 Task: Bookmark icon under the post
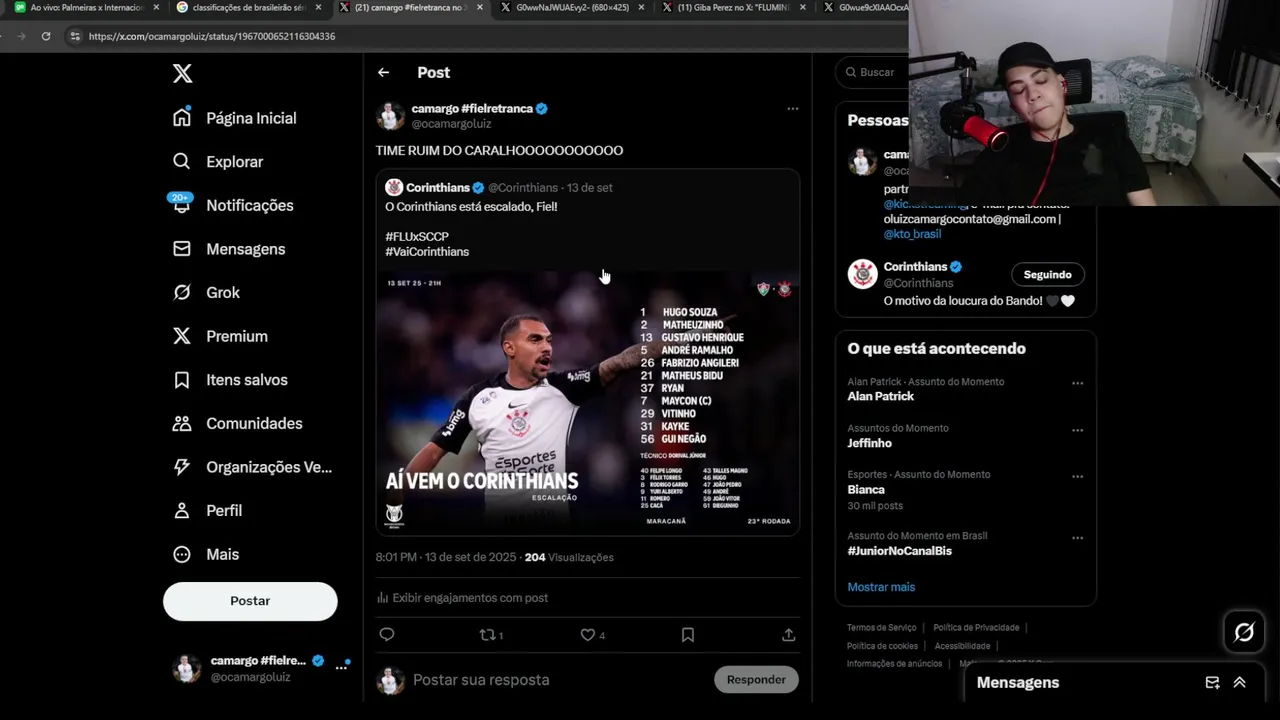(x=688, y=634)
